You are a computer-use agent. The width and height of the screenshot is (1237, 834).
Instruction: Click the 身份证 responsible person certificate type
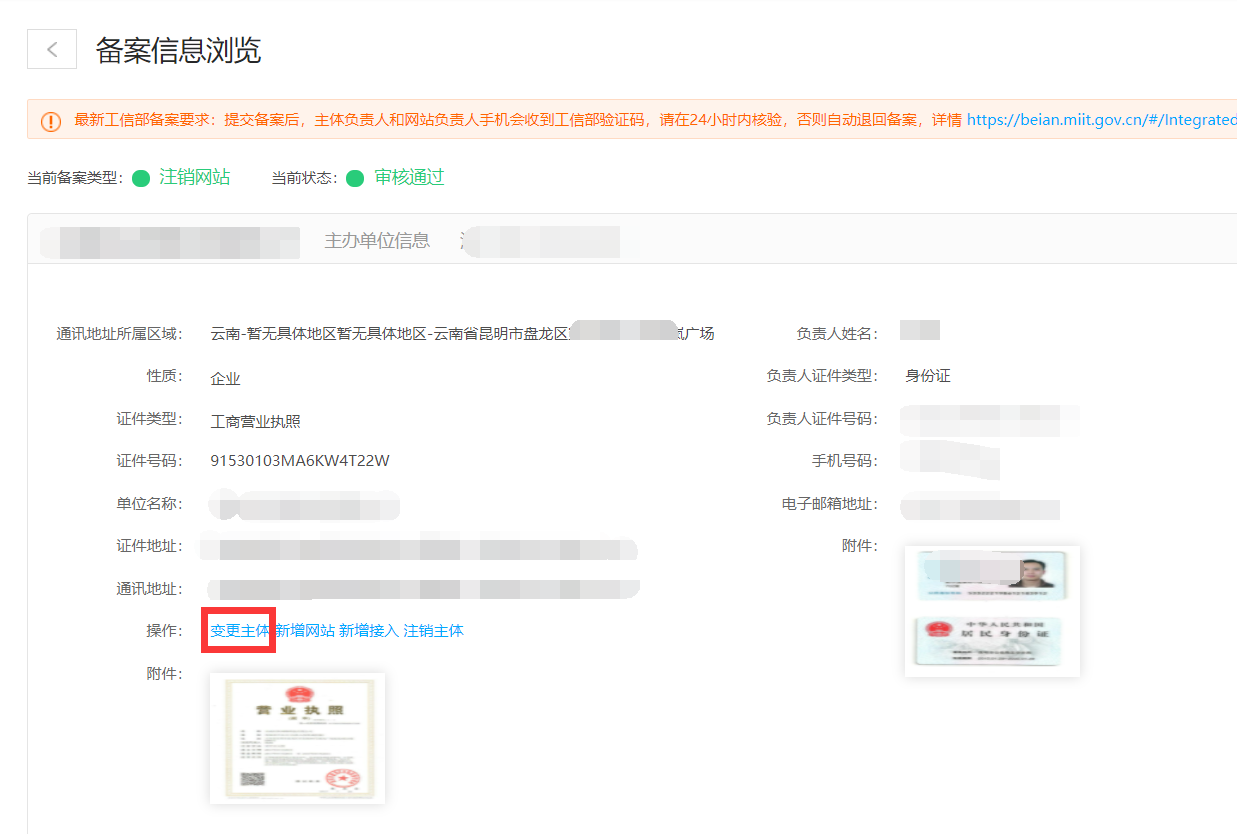tap(927, 374)
